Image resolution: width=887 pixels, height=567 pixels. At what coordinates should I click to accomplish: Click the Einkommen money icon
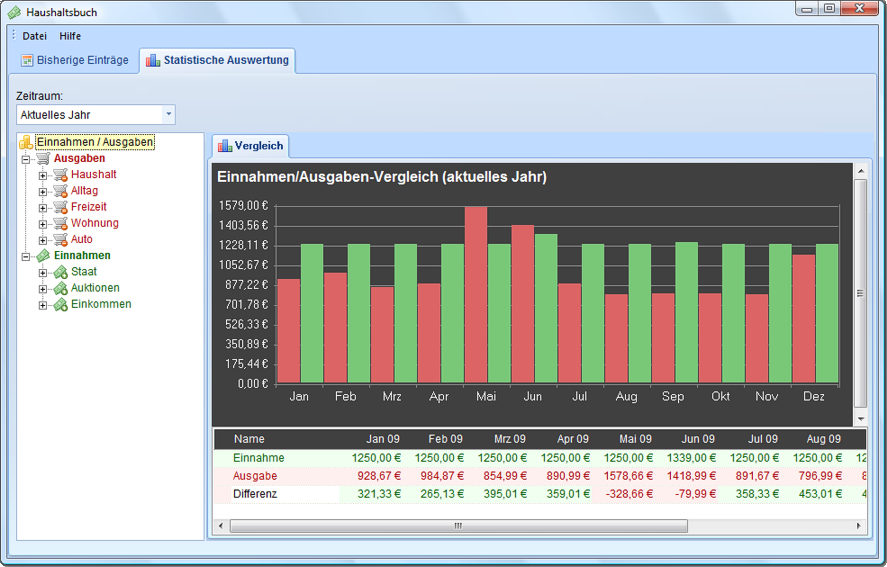click(x=61, y=305)
